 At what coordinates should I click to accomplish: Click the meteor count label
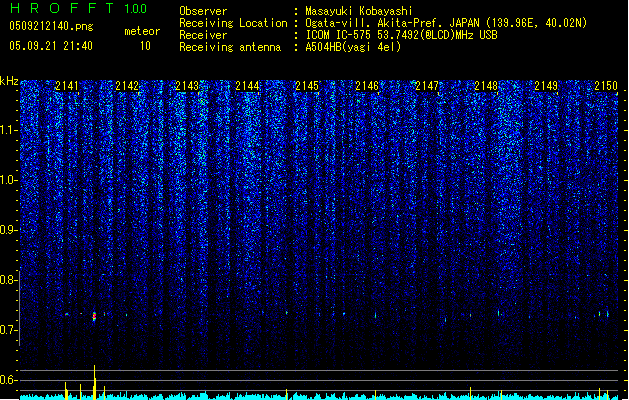(142, 31)
